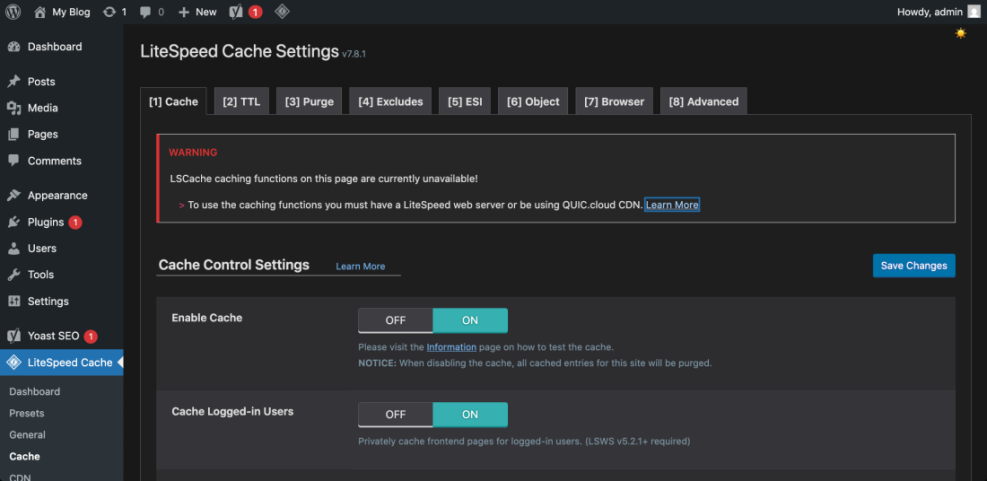The height and width of the screenshot is (481, 987).
Task: Click the Posts pushpin icon
Action: tap(14, 82)
